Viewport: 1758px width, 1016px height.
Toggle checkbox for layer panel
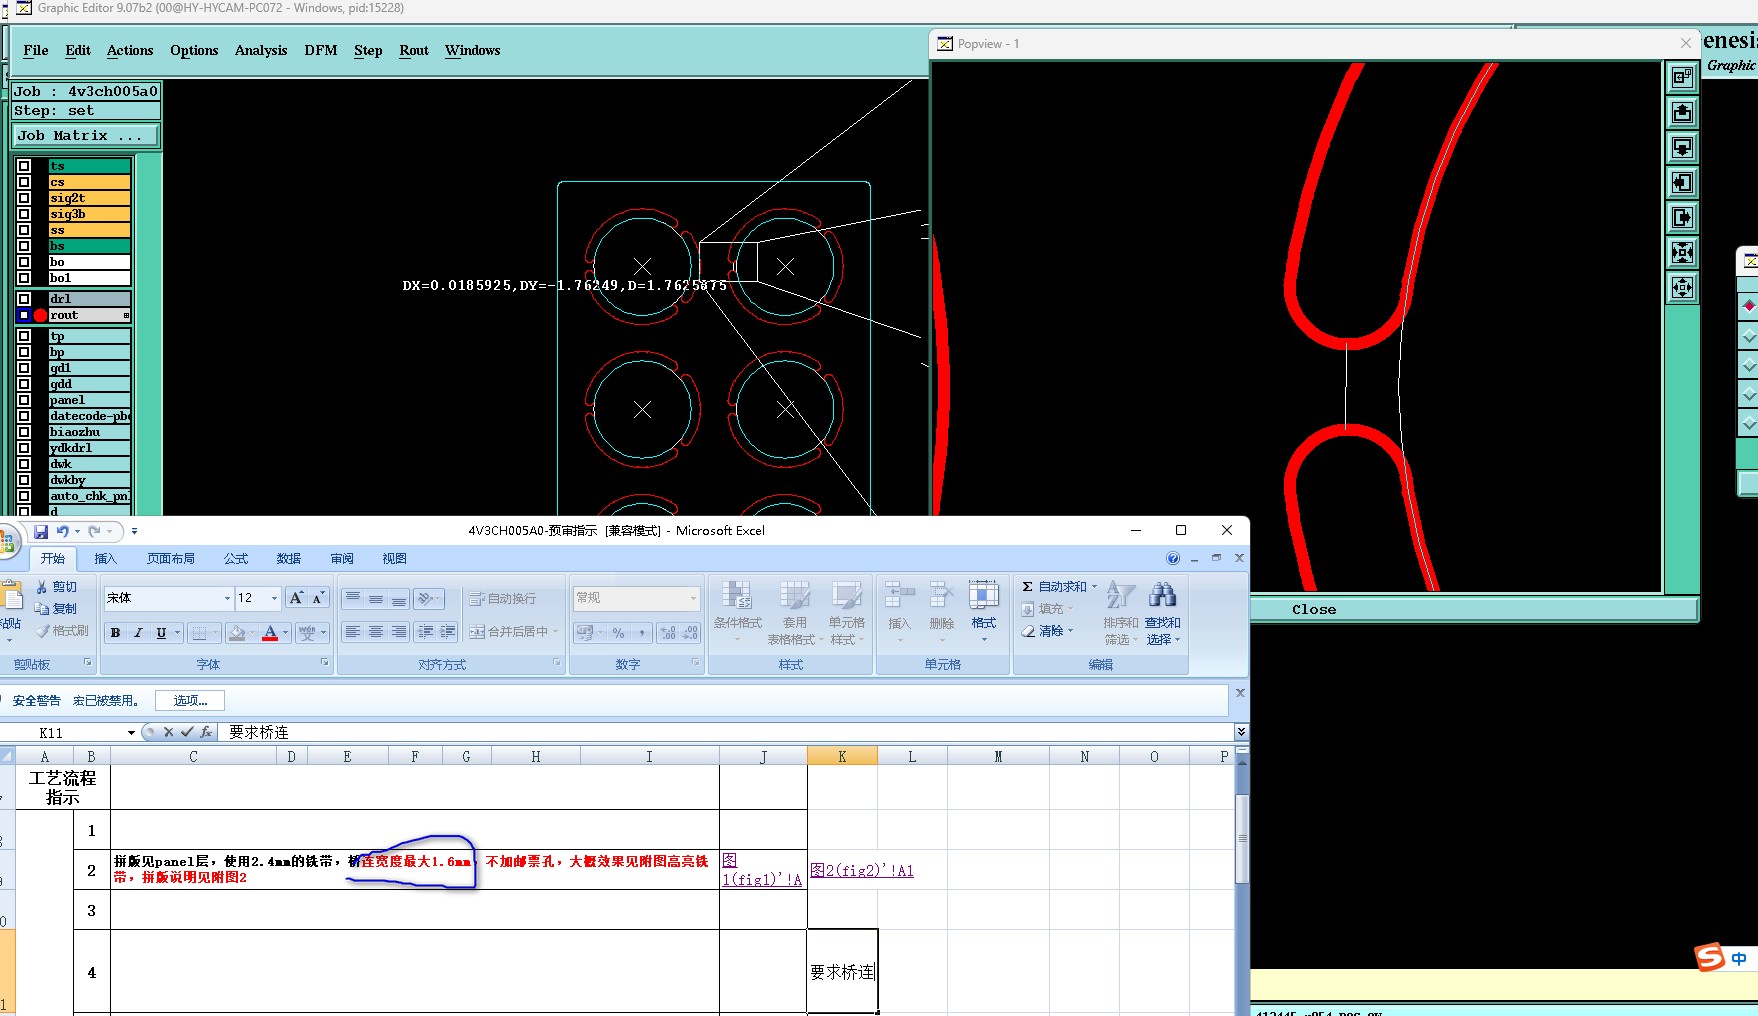[24, 400]
